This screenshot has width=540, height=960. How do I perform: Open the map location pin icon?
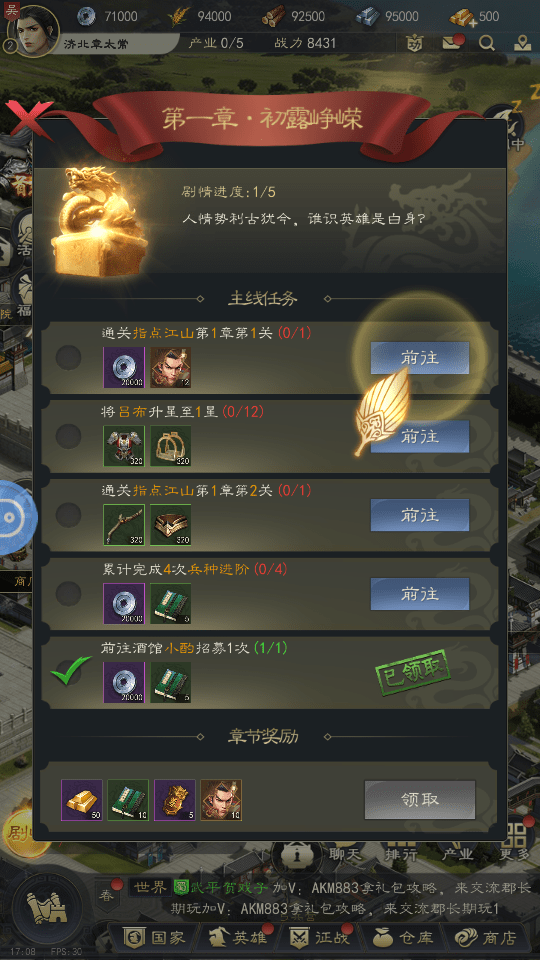pyautogui.click(x=522, y=43)
